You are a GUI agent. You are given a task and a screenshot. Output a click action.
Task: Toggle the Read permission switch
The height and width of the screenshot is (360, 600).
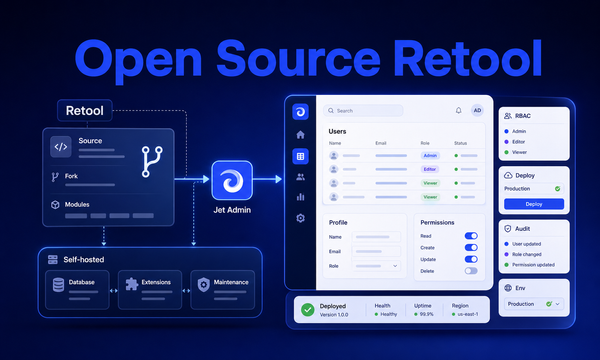471,236
